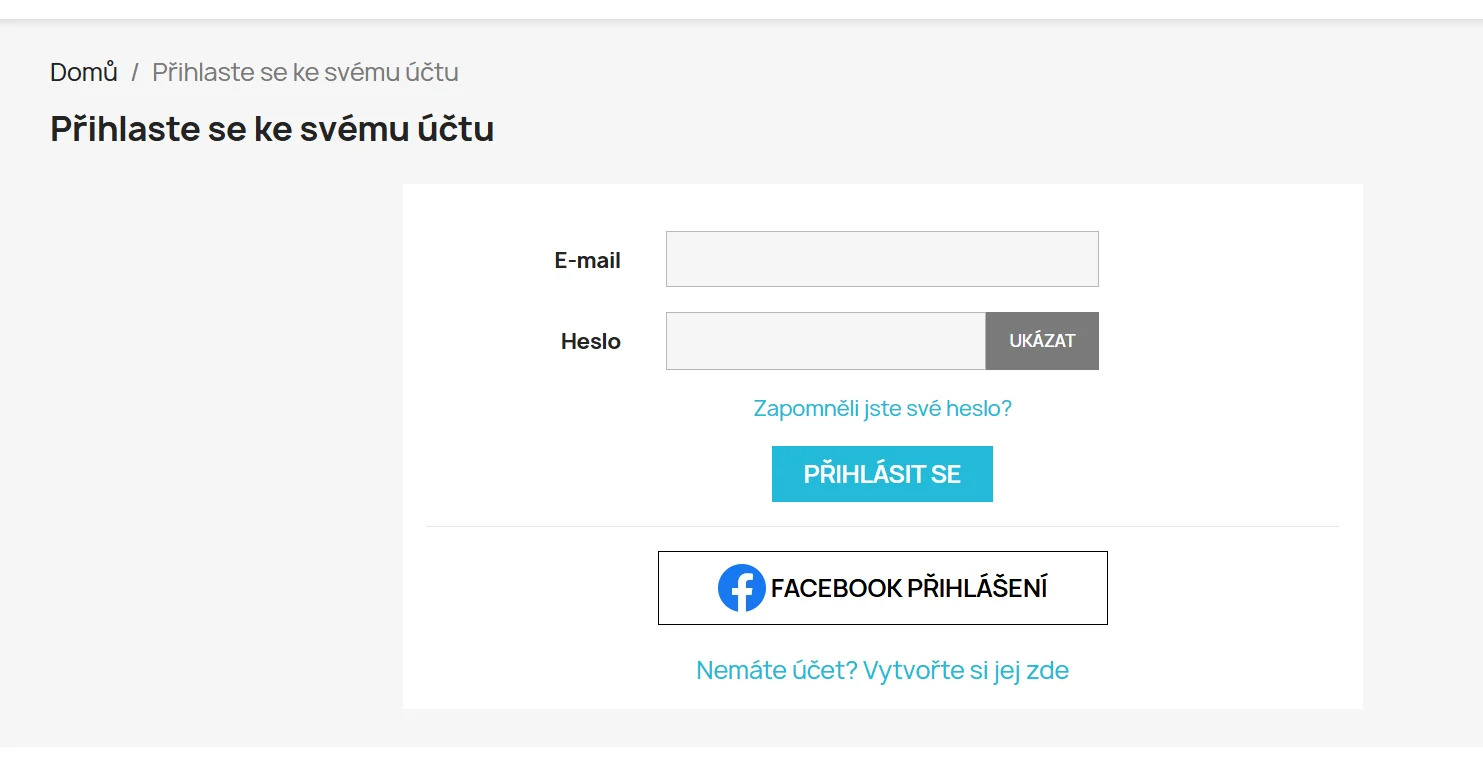Click into the Heslo password field

click(825, 341)
